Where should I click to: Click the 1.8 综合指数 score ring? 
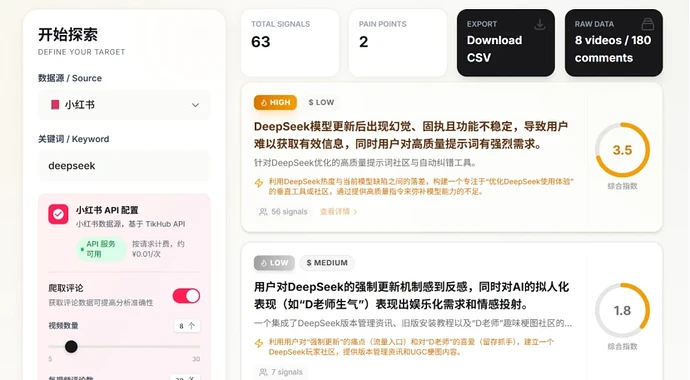[x=622, y=311]
